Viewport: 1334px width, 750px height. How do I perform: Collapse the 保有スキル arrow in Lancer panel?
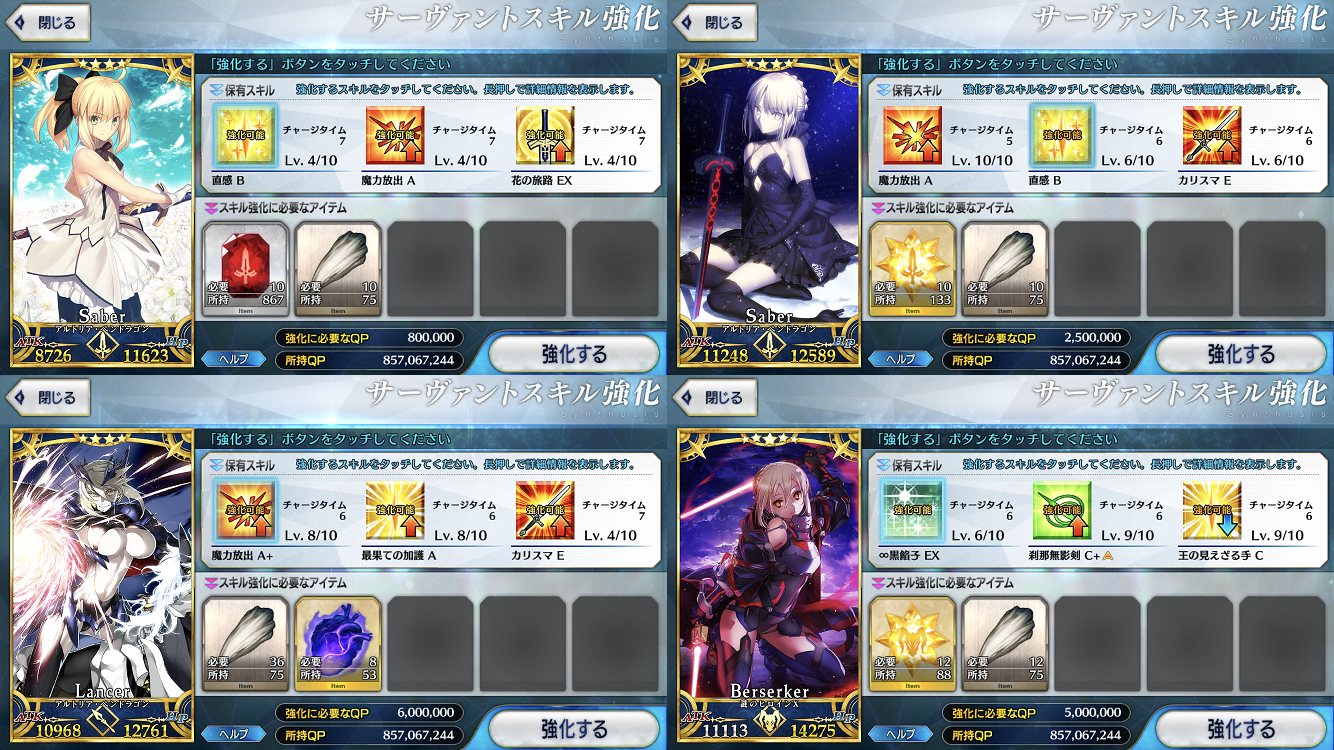211,465
